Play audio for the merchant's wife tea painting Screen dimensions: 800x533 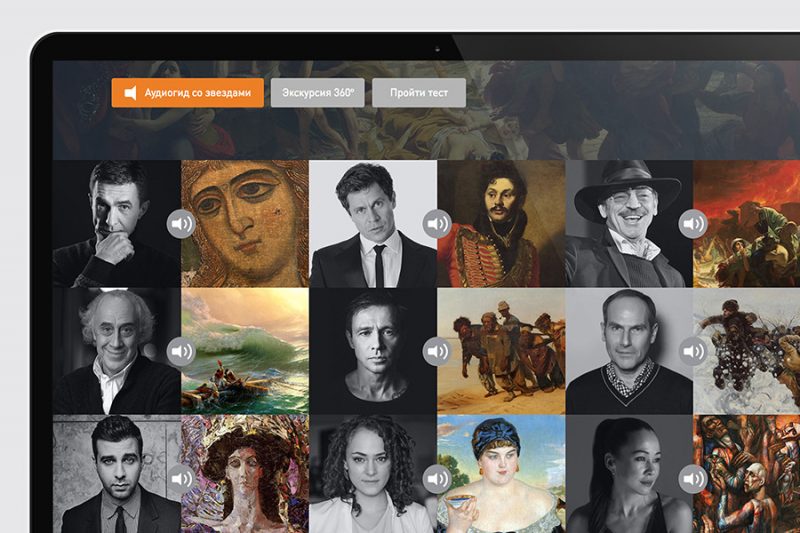coord(437,479)
